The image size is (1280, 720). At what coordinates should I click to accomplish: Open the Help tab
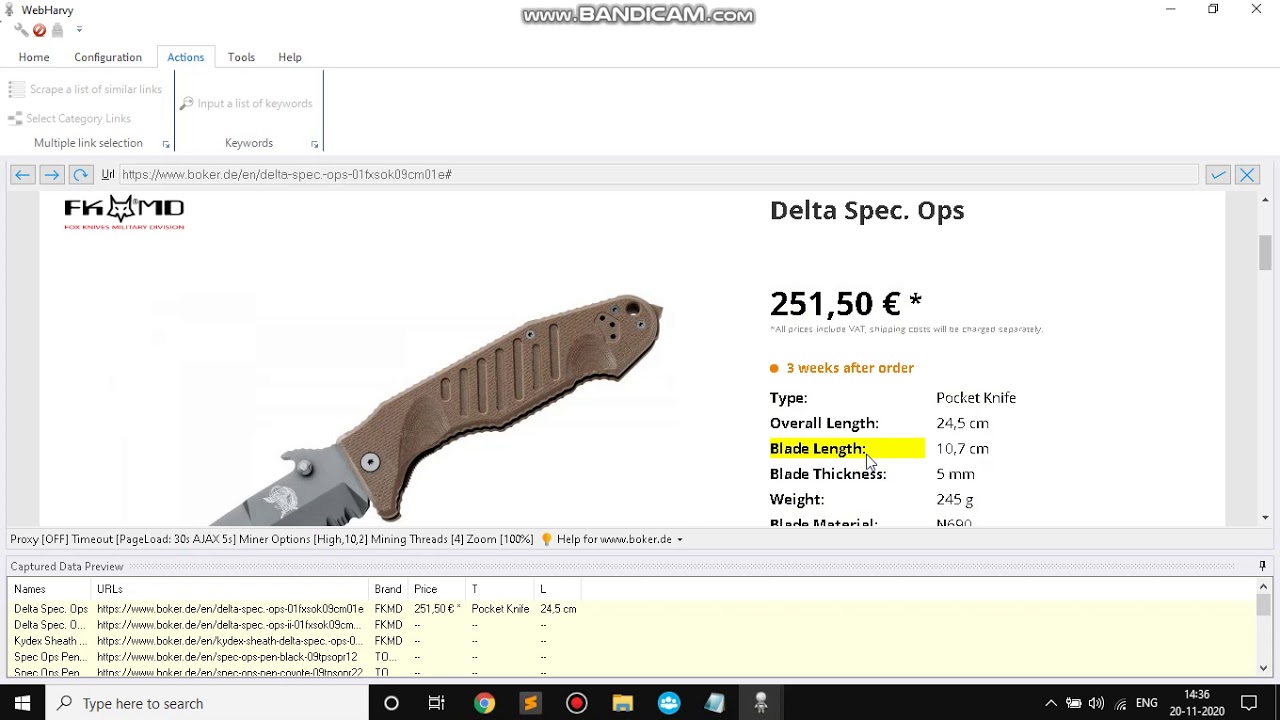tap(290, 57)
